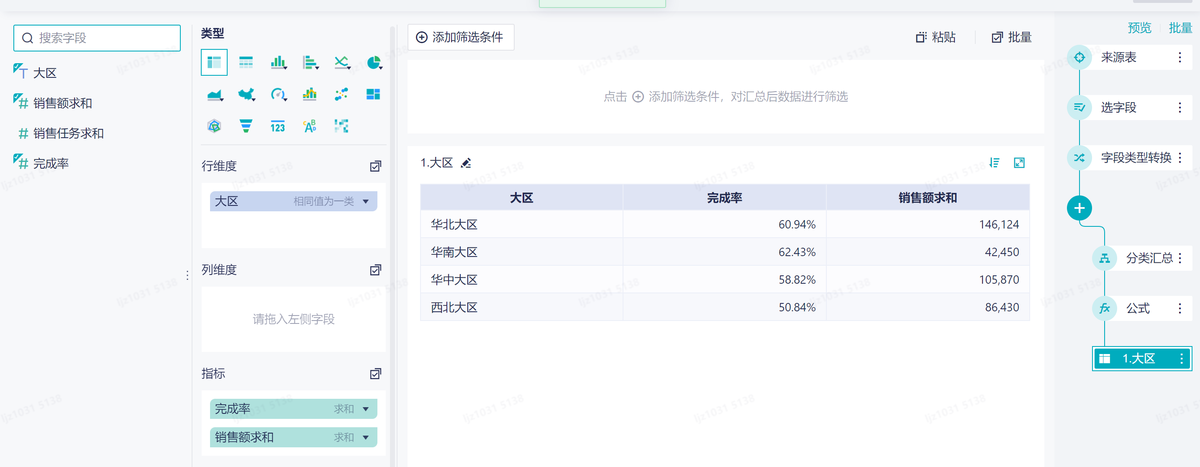
Task: Open the more menu for 1.大区 step
Action: coord(1181,359)
